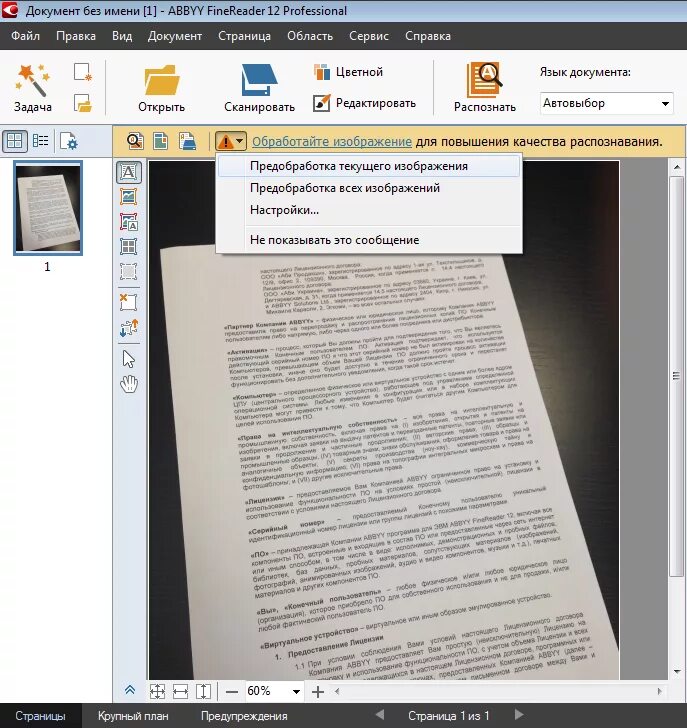Open the Сервис menu
The width and height of the screenshot is (687, 728).
pyautogui.click(x=369, y=36)
